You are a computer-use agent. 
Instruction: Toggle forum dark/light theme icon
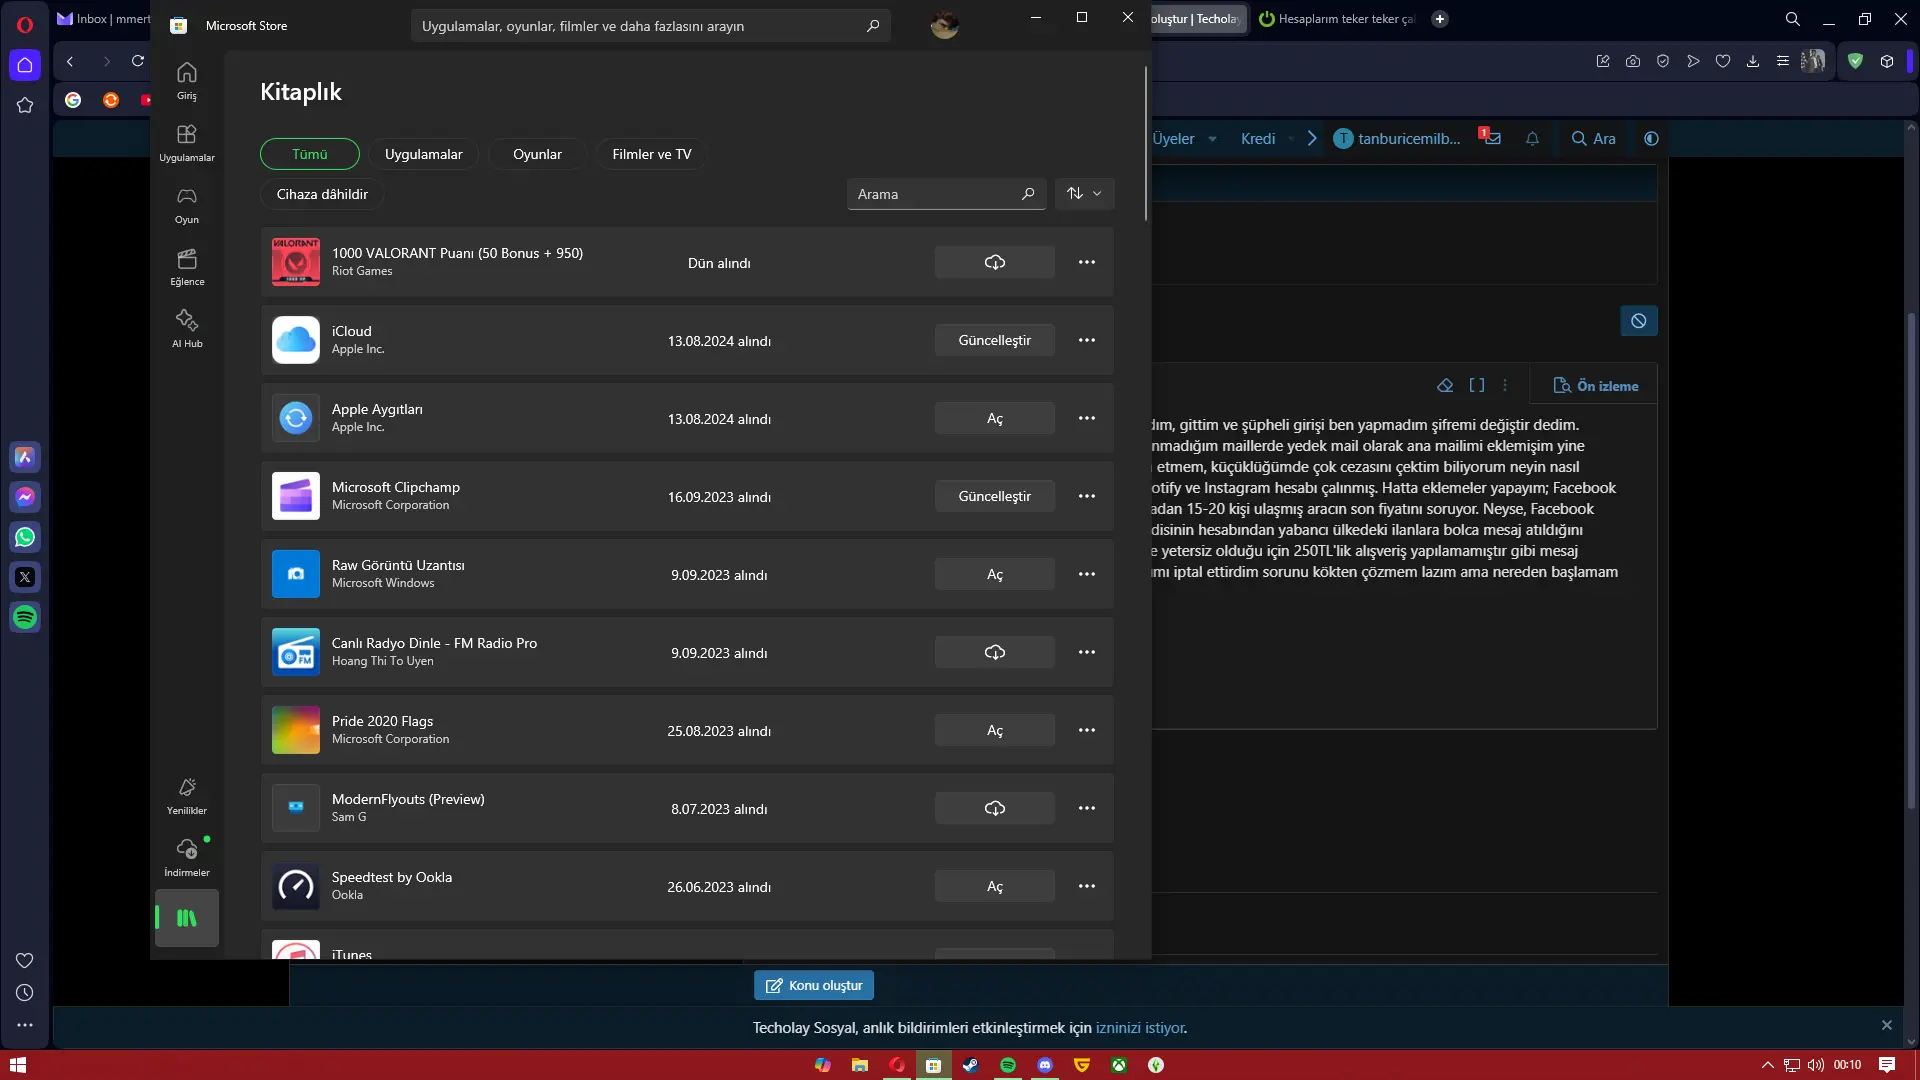(x=1651, y=139)
